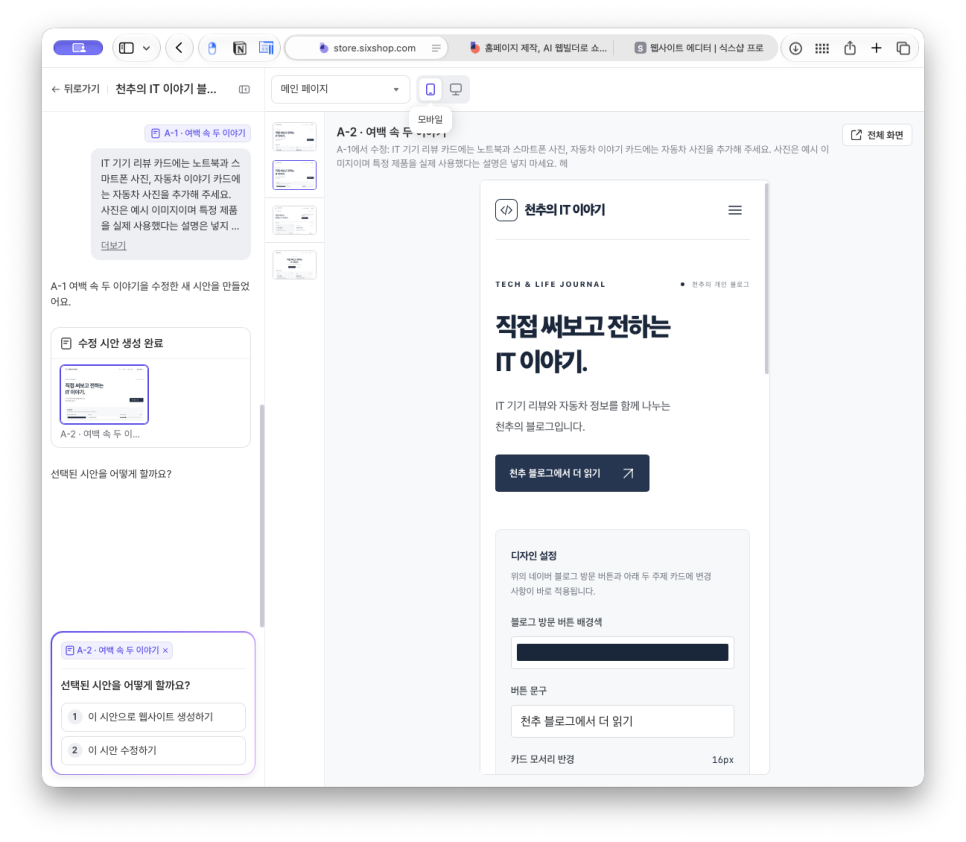
Task: Click the 수정 시안 생성 완료 card header
Action: pyautogui.click(x=151, y=343)
